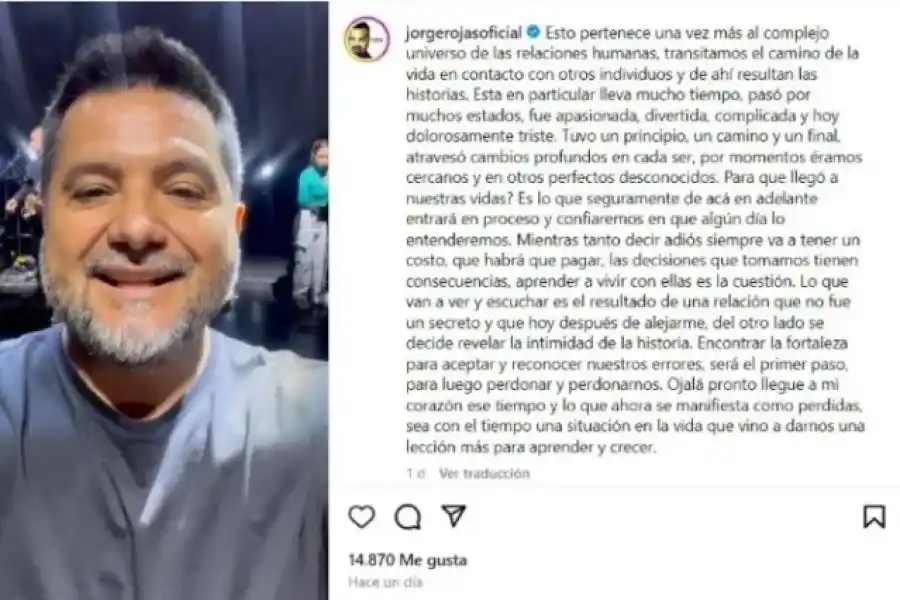Like the post with the heart icon
The image size is (900, 600).
pos(362,517)
